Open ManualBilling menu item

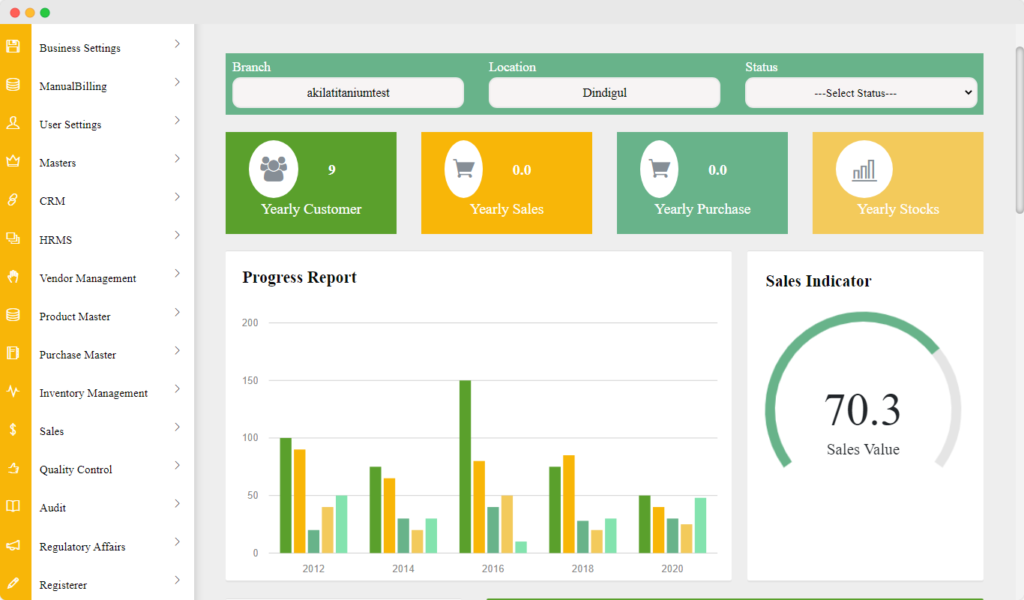point(72,86)
